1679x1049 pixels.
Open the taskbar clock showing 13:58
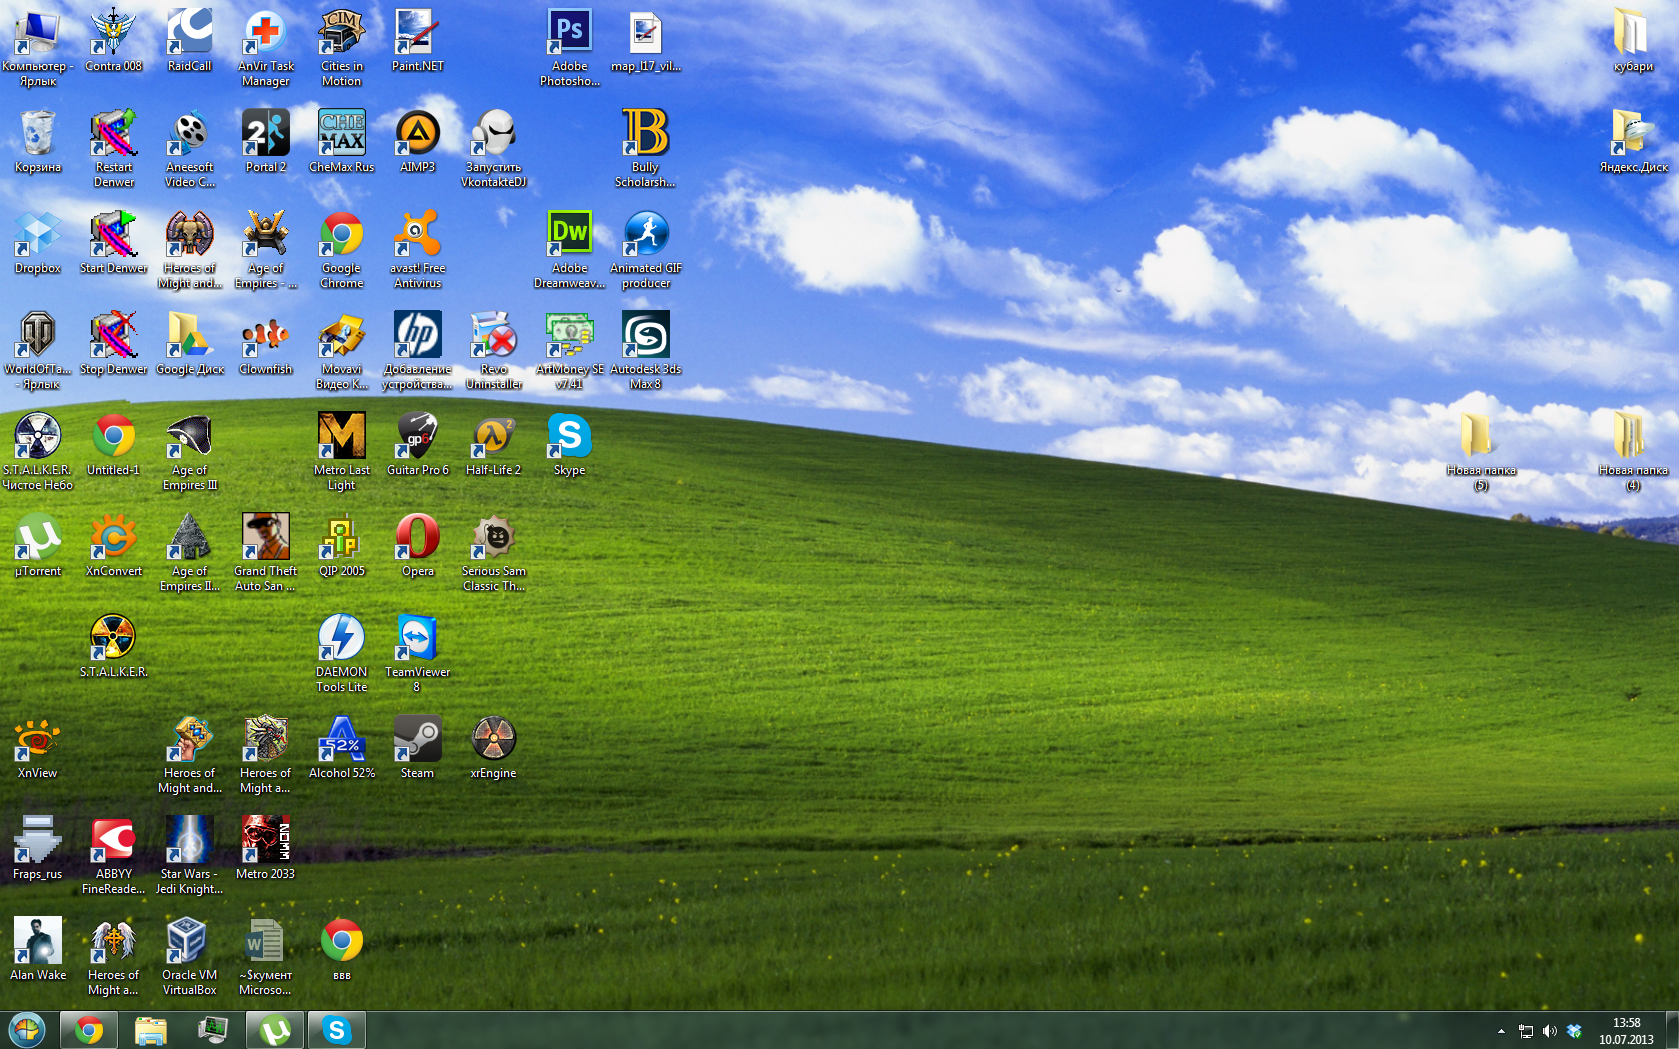point(1626,1031)
